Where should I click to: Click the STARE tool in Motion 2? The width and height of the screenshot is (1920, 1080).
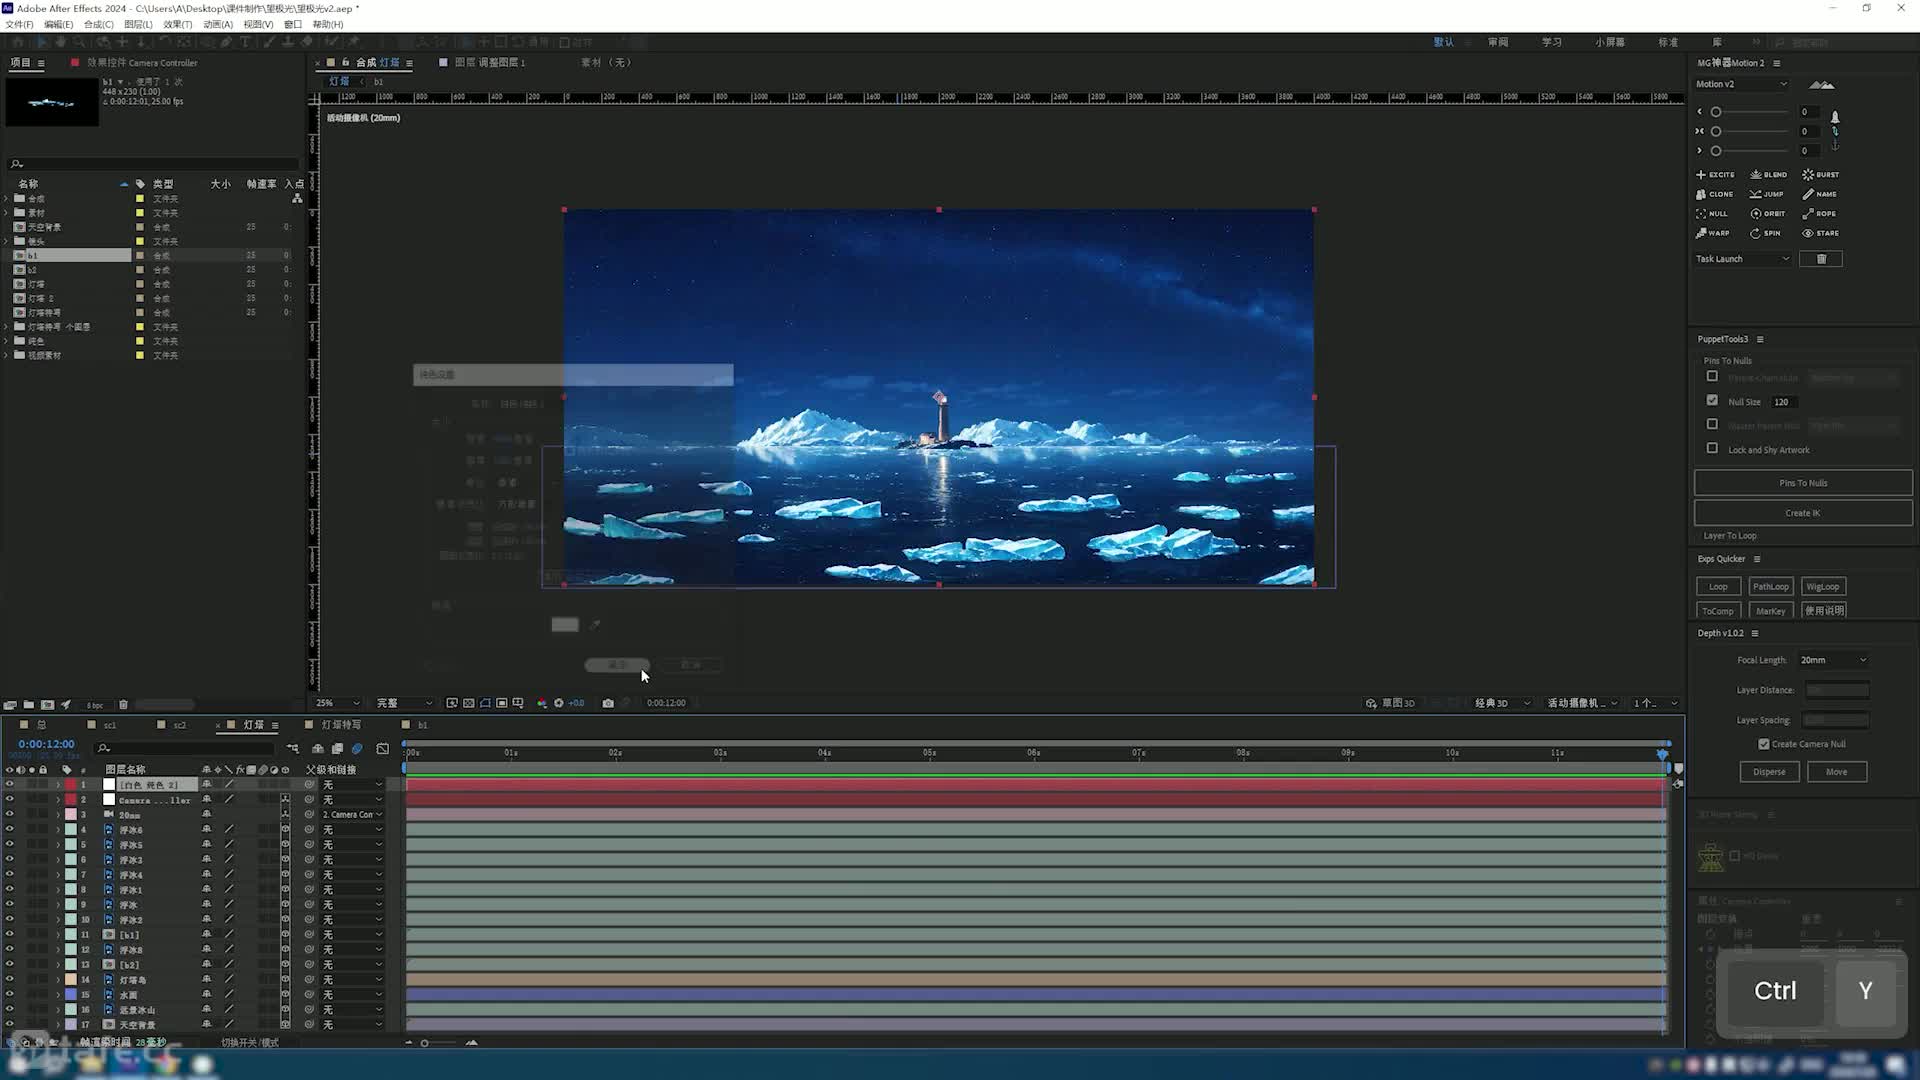(1821, 233)
